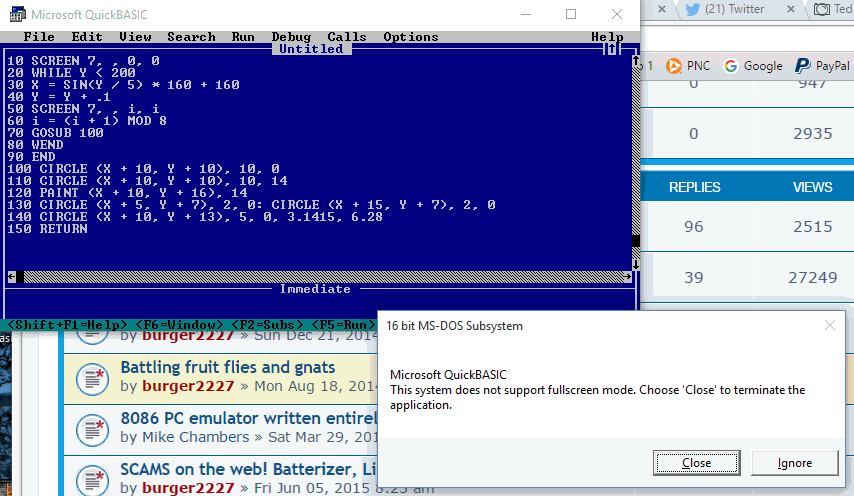Click the Immediate window title
Screen dimensions: 854x496
click(315, 289)
